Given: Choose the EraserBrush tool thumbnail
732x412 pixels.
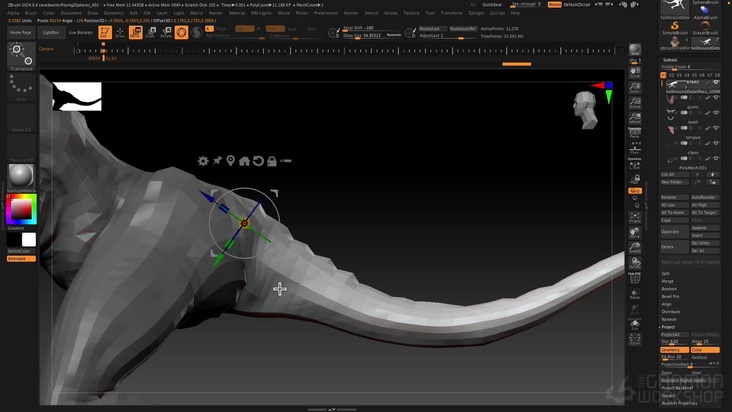Looking at the screenshot, I should coord(706,28).
